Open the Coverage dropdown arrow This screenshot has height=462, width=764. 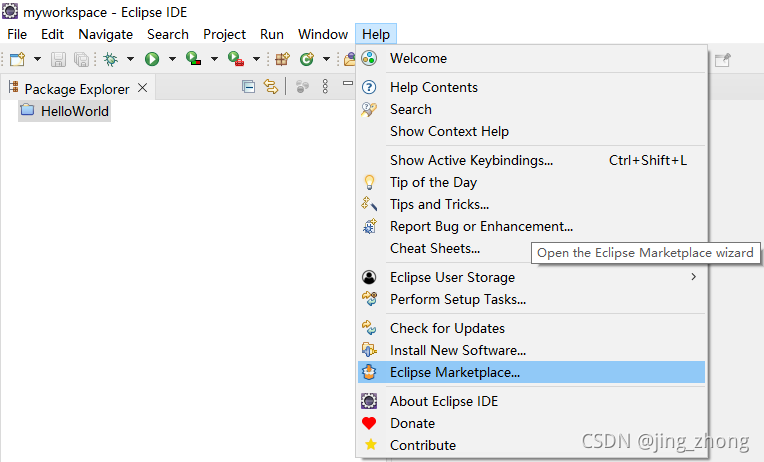point(214,59)
